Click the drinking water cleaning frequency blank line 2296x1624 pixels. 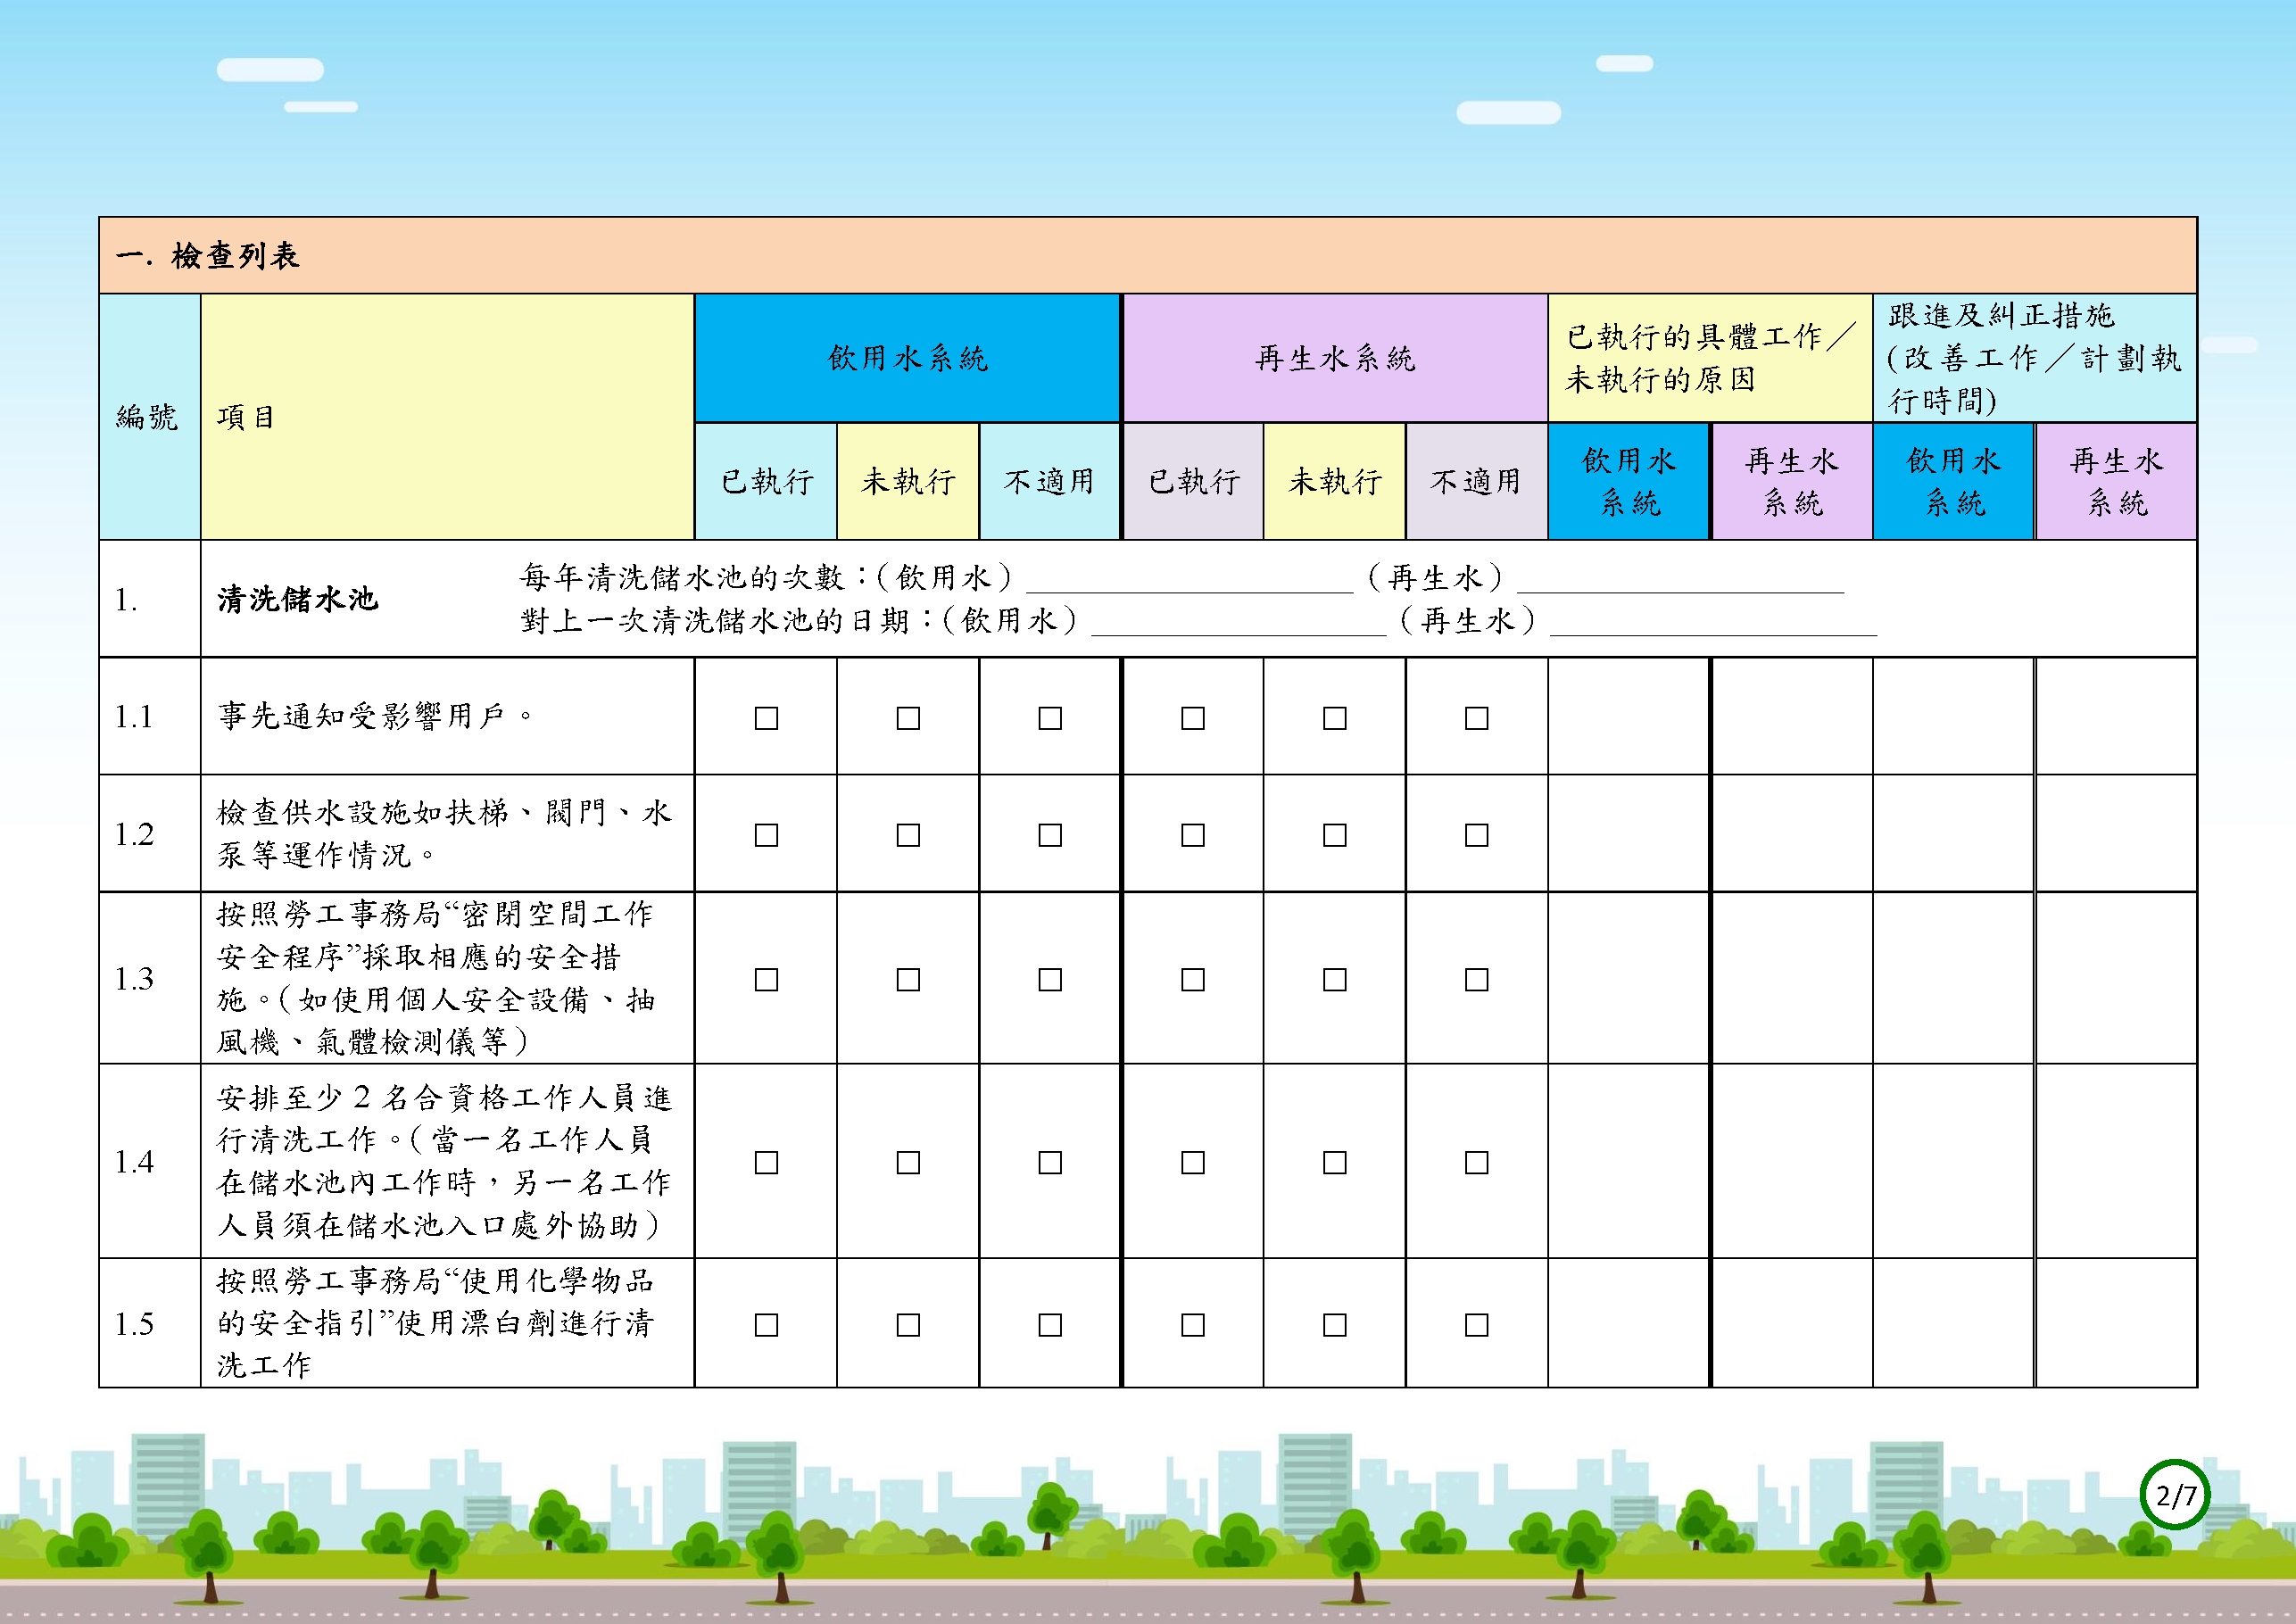pos(1190,580)
